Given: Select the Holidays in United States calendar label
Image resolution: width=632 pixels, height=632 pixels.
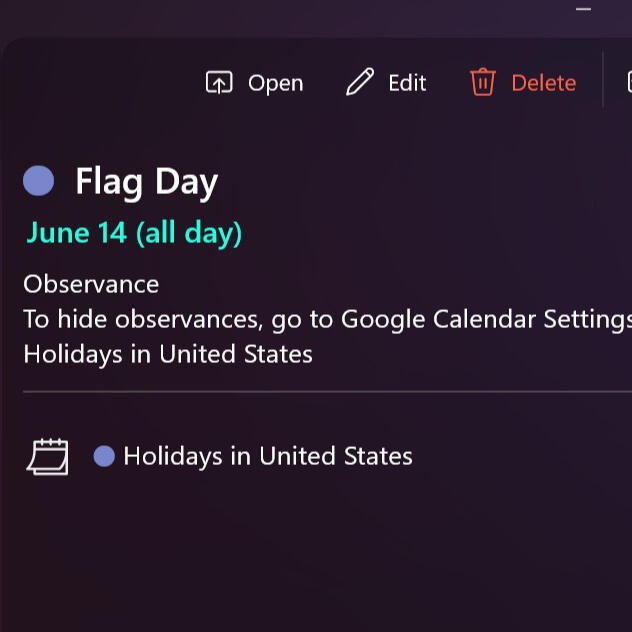Looking at the screenshot, I should 267,457.
